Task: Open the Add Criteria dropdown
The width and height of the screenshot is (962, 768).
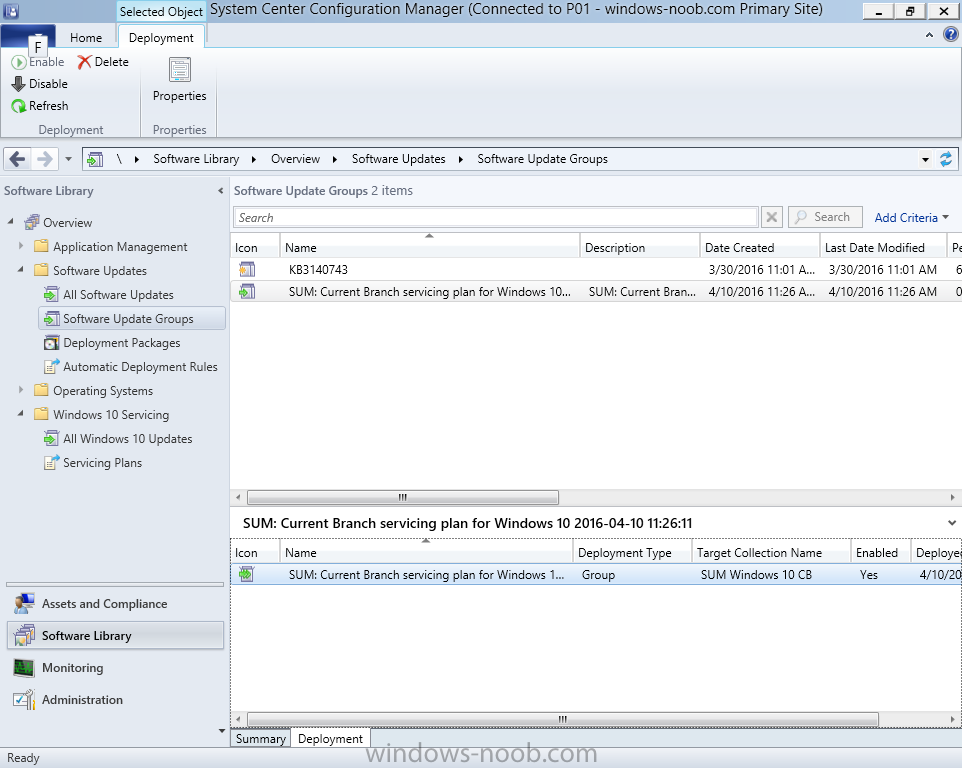Action: 912,218
